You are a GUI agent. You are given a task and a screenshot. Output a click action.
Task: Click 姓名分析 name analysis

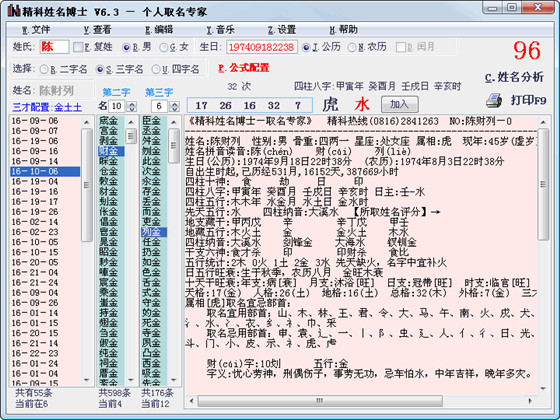(514, 77)
